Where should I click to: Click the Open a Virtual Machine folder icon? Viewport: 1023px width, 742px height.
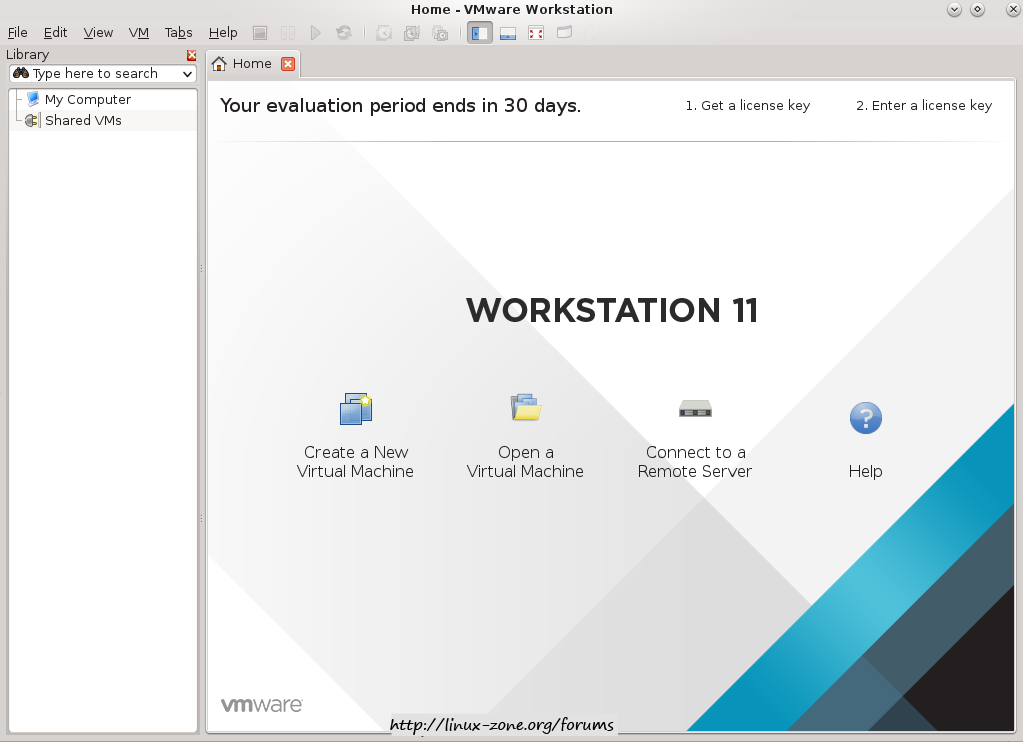tap(525, 407)
